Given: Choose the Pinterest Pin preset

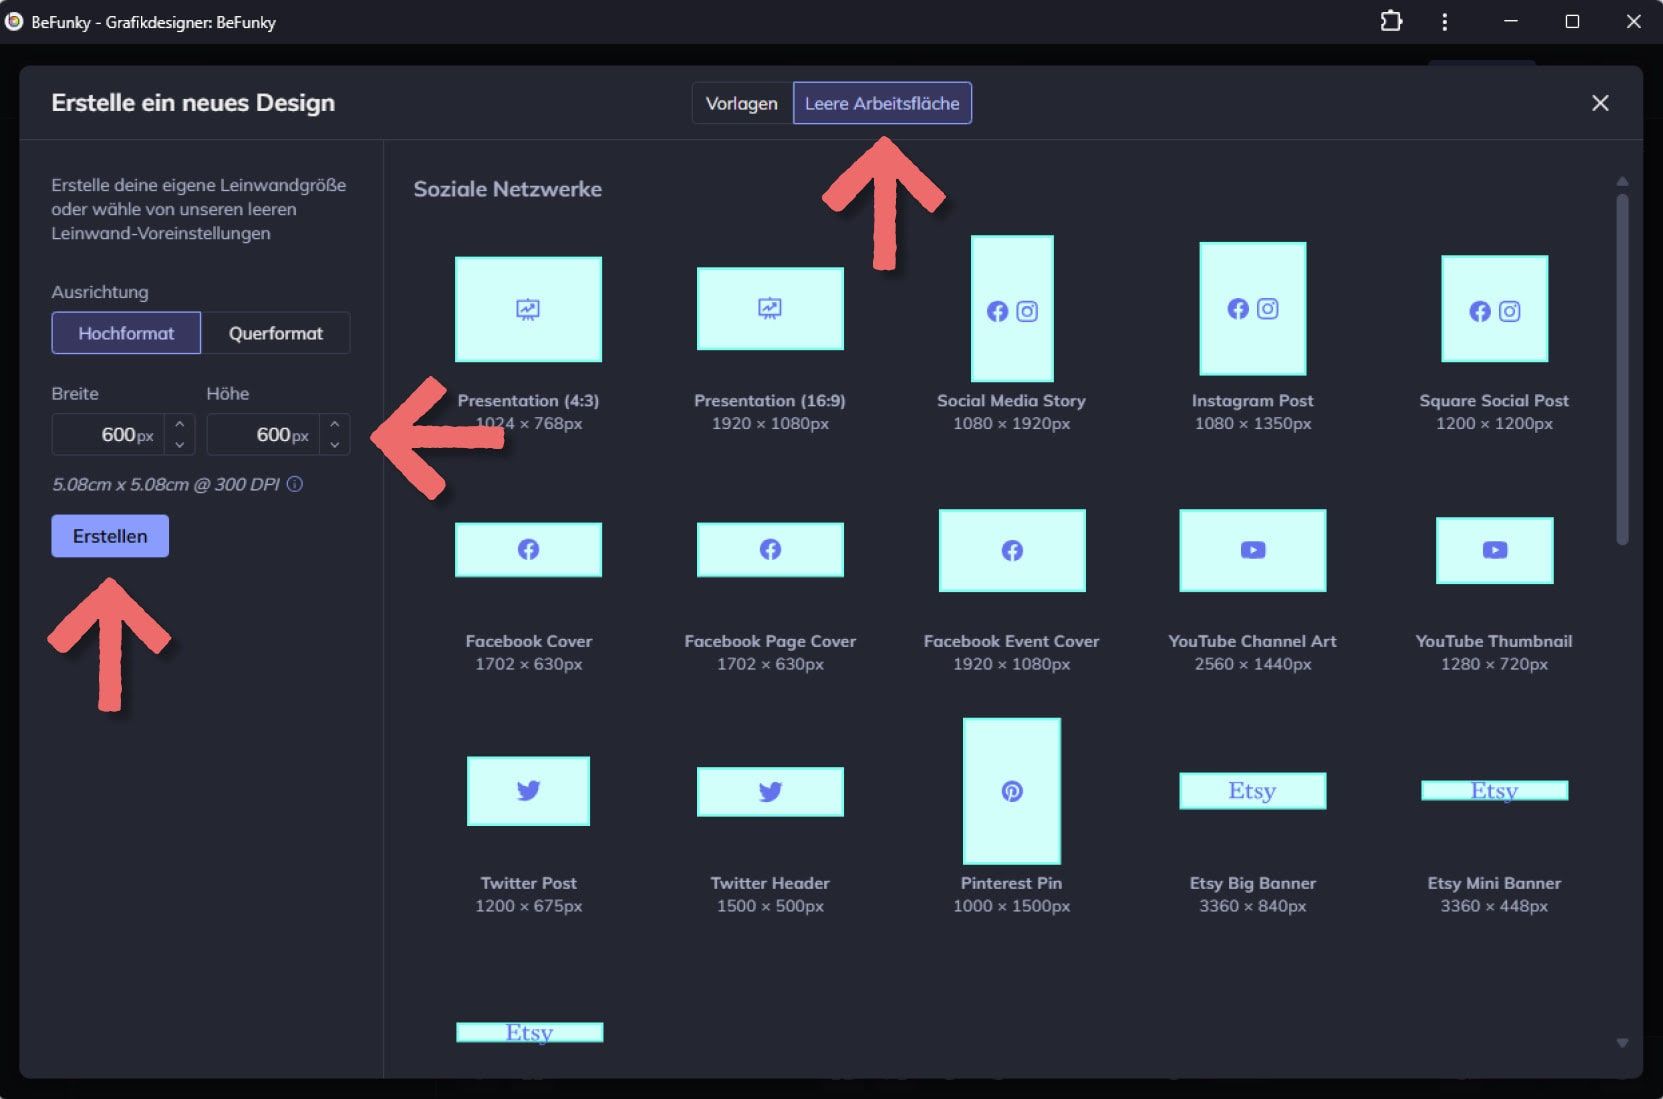Looking at the screenshot, I should click(1012, 791).
